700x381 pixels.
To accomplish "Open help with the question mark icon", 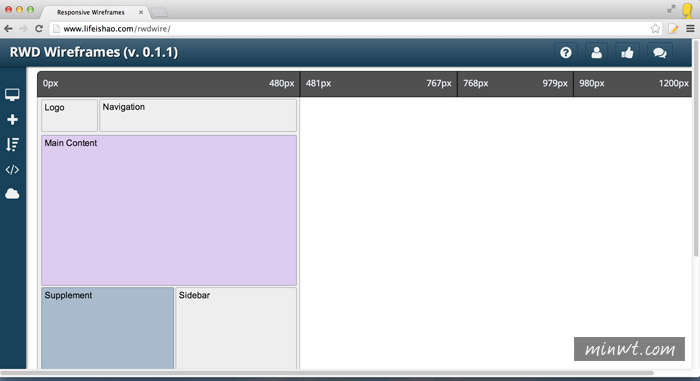I will pyautogui.click(x=566, y=53).
